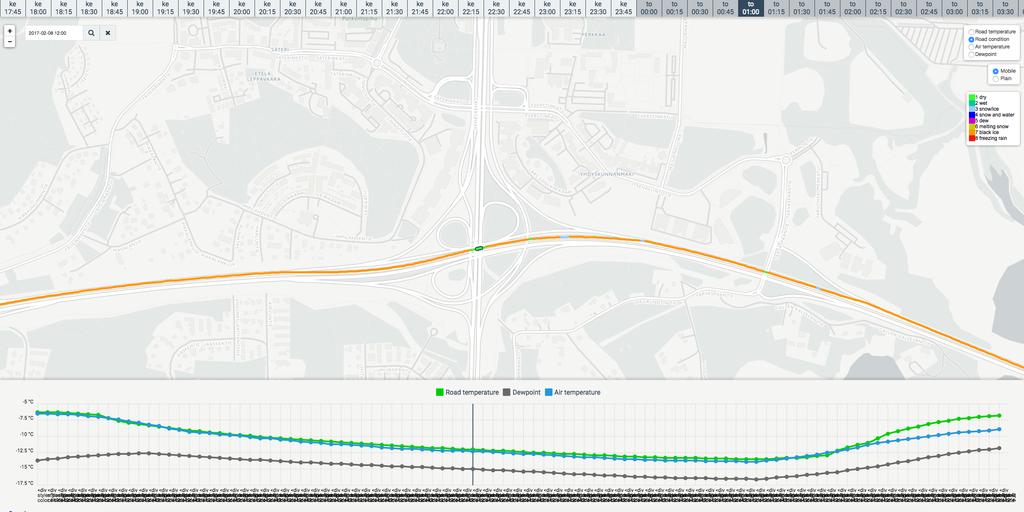Click the '2 wet' legend label
Viewport: 1024px width, 512px height.
point(981,103)
